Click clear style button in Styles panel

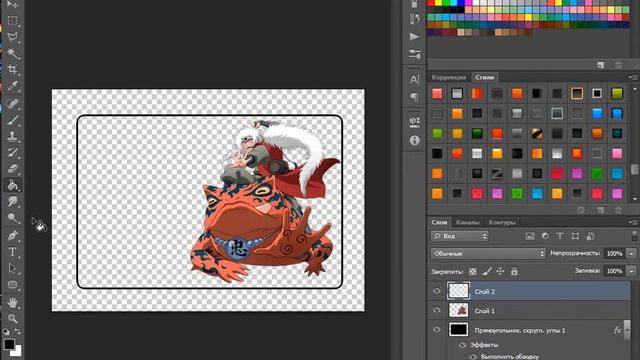tap(581, 210)
